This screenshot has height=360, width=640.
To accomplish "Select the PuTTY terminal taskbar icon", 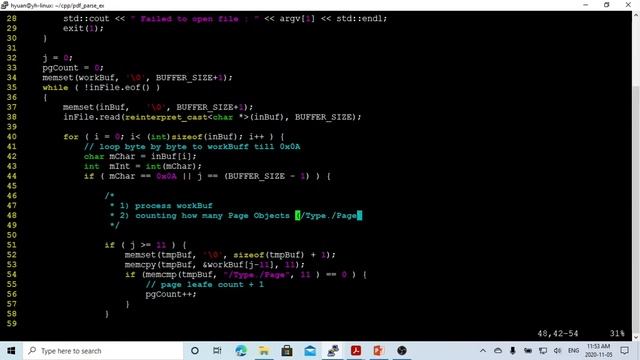I will point(333,351).
